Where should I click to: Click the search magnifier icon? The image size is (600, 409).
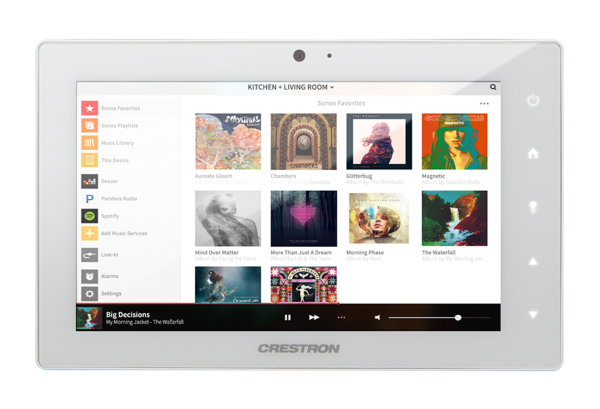[493, 87]
